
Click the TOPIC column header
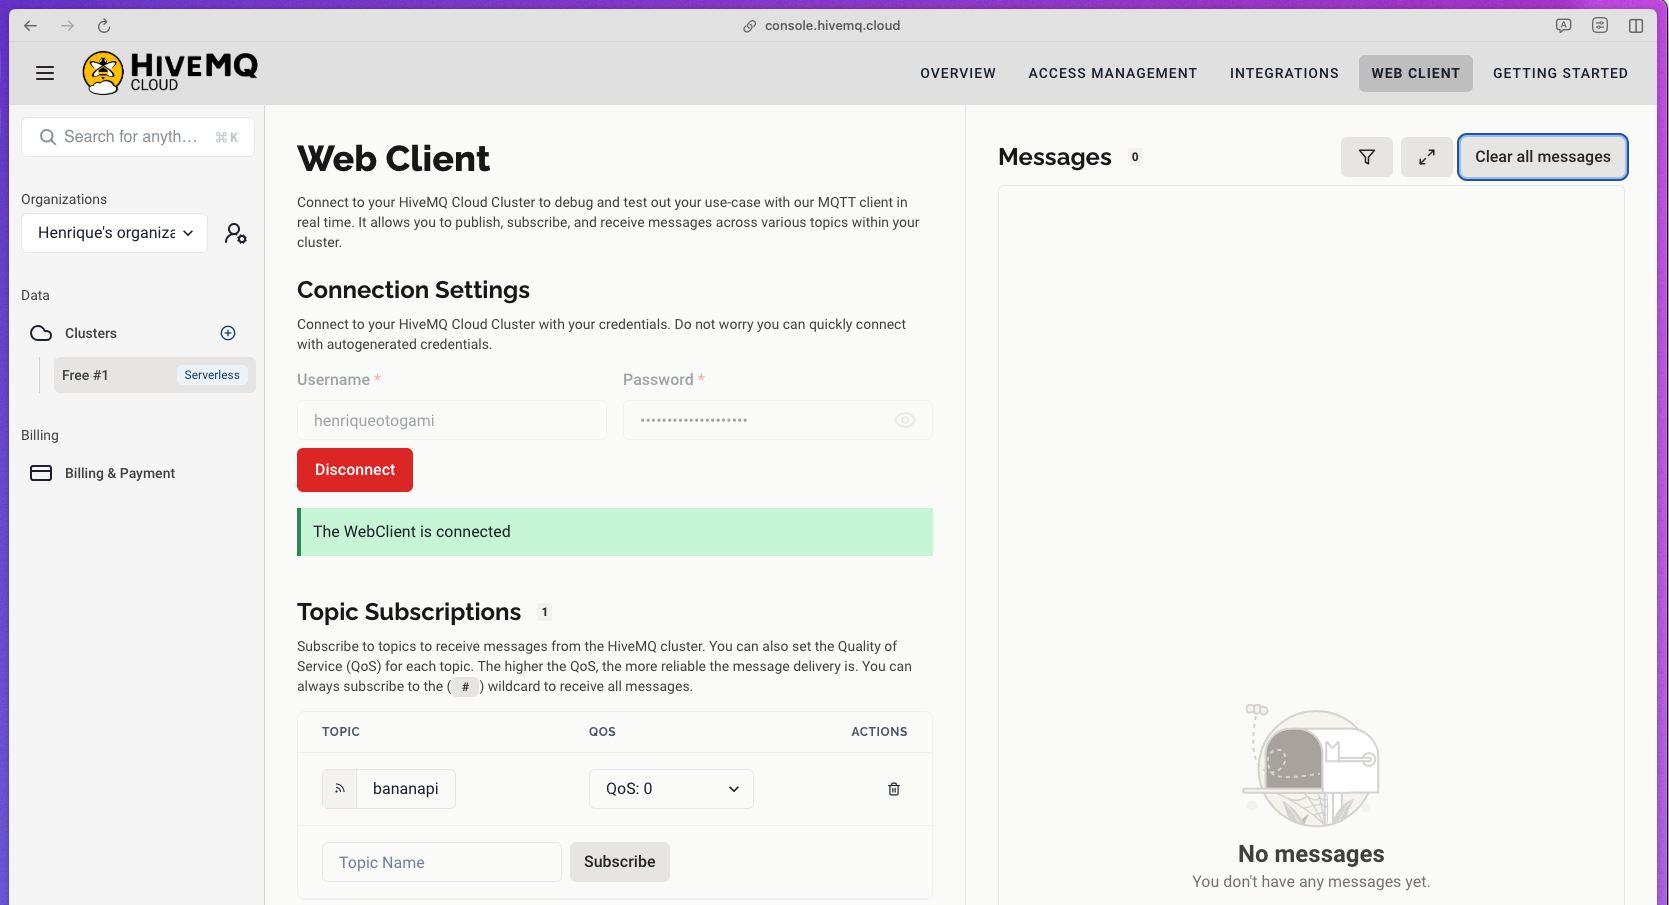341,732
